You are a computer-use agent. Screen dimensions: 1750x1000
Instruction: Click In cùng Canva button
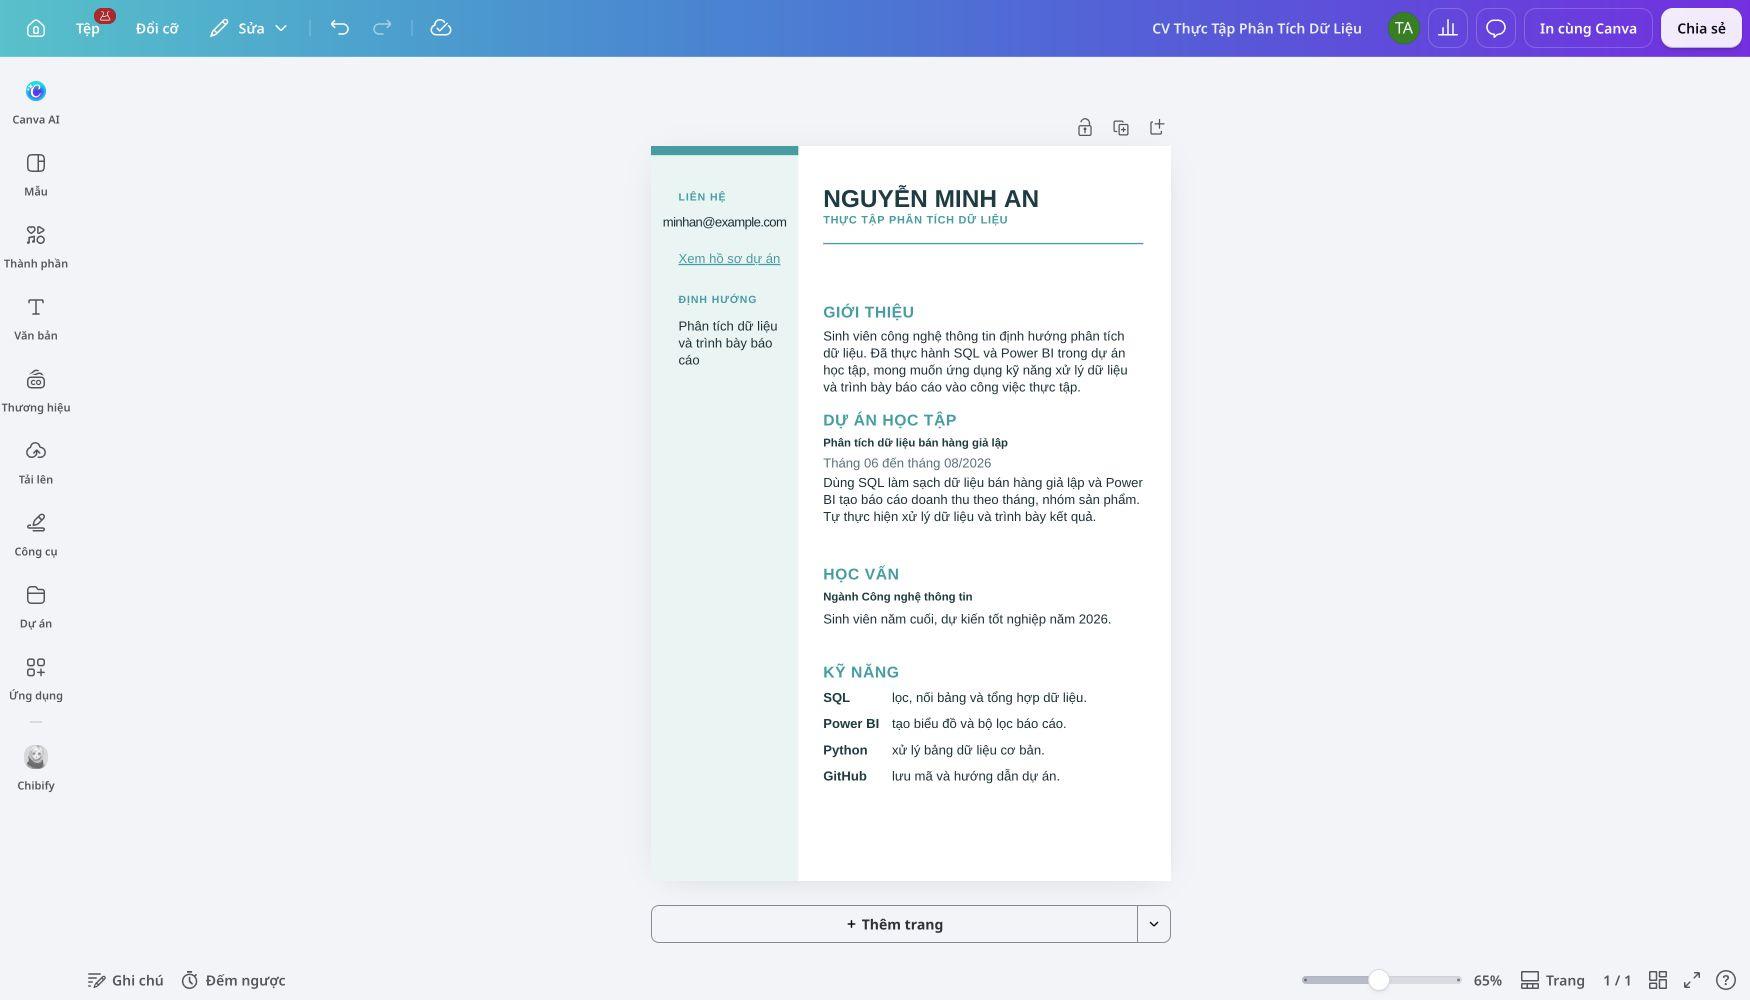point(1588,28)
